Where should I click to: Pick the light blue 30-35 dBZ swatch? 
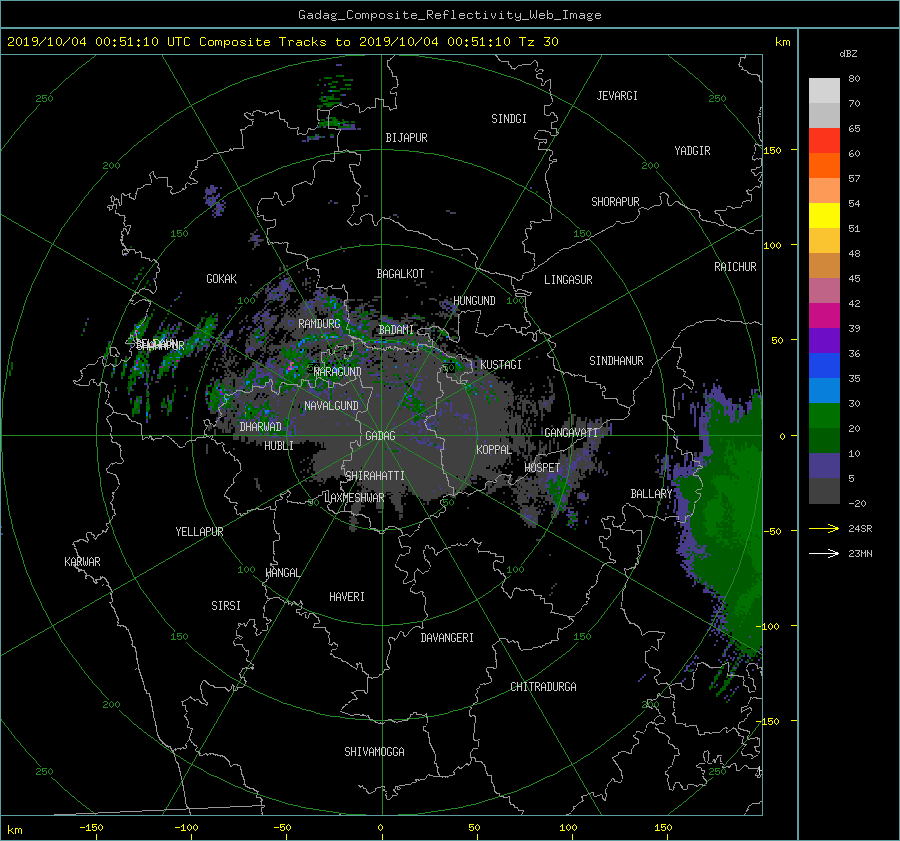click(824, 391)
